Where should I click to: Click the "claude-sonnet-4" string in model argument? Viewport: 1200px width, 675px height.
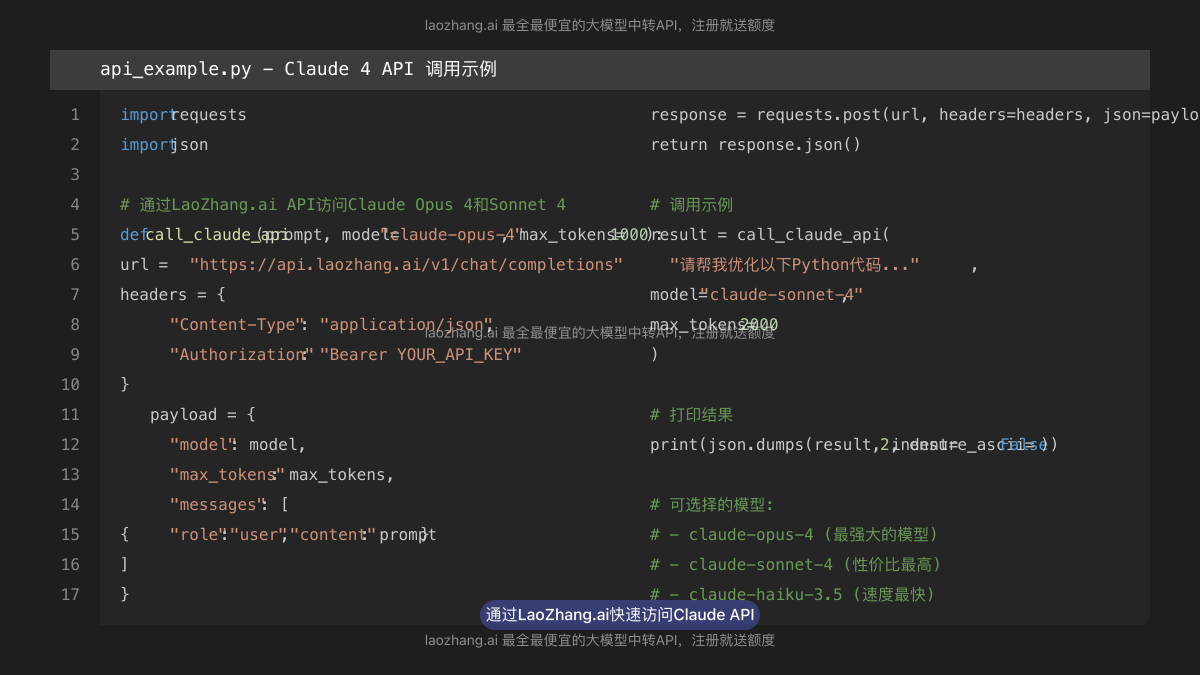(x=781, y=295)
